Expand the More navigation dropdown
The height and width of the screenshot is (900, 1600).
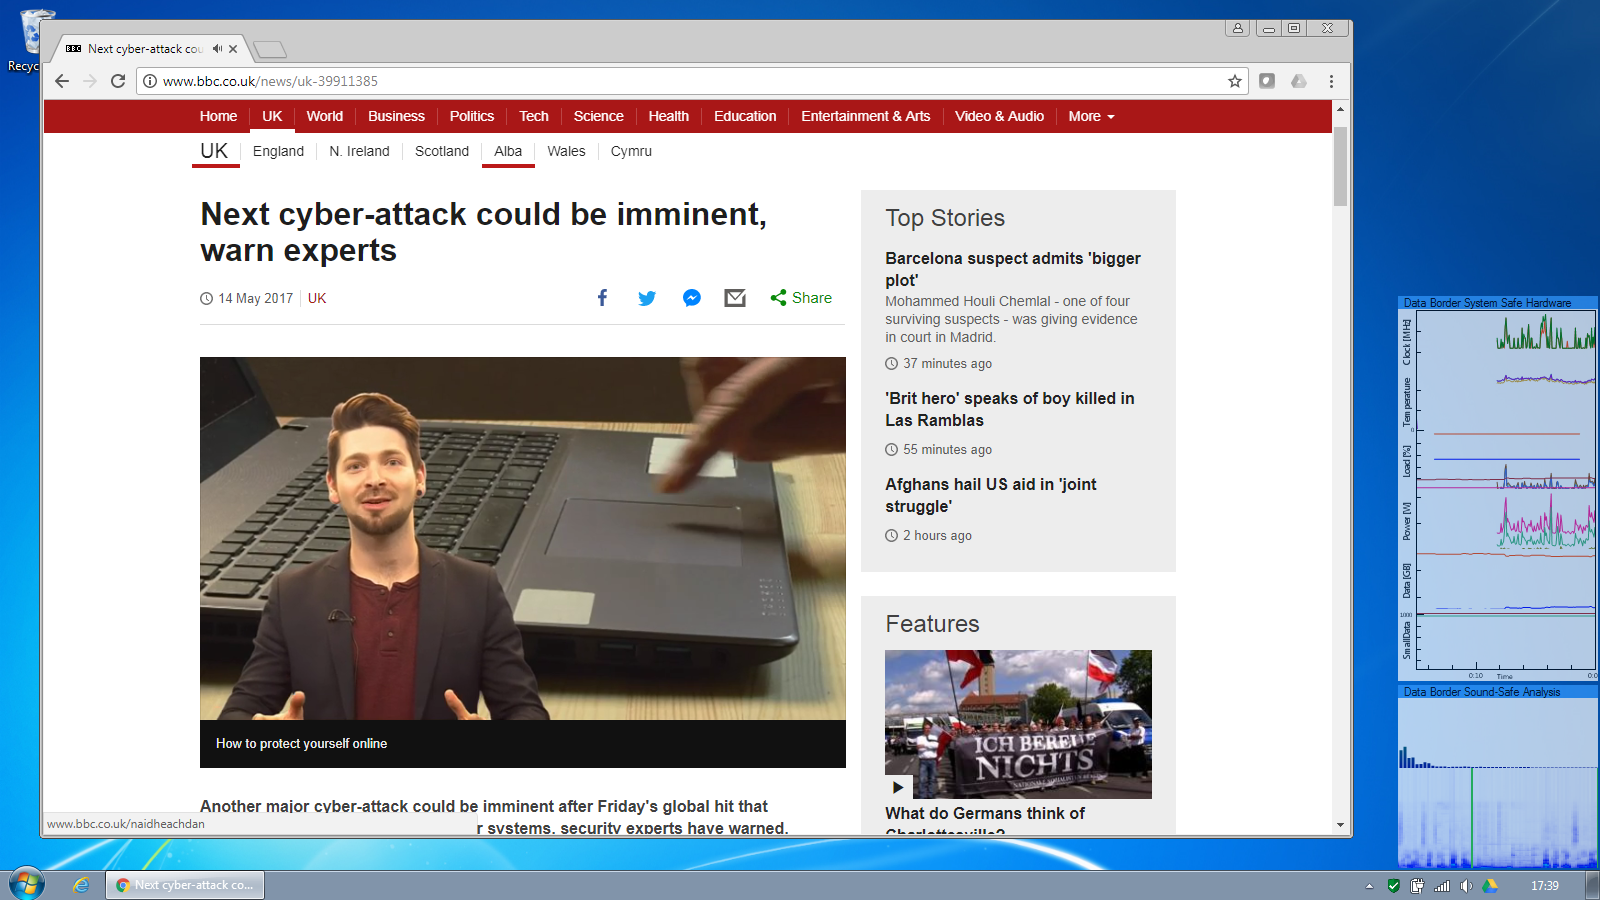click(1091, 116)
